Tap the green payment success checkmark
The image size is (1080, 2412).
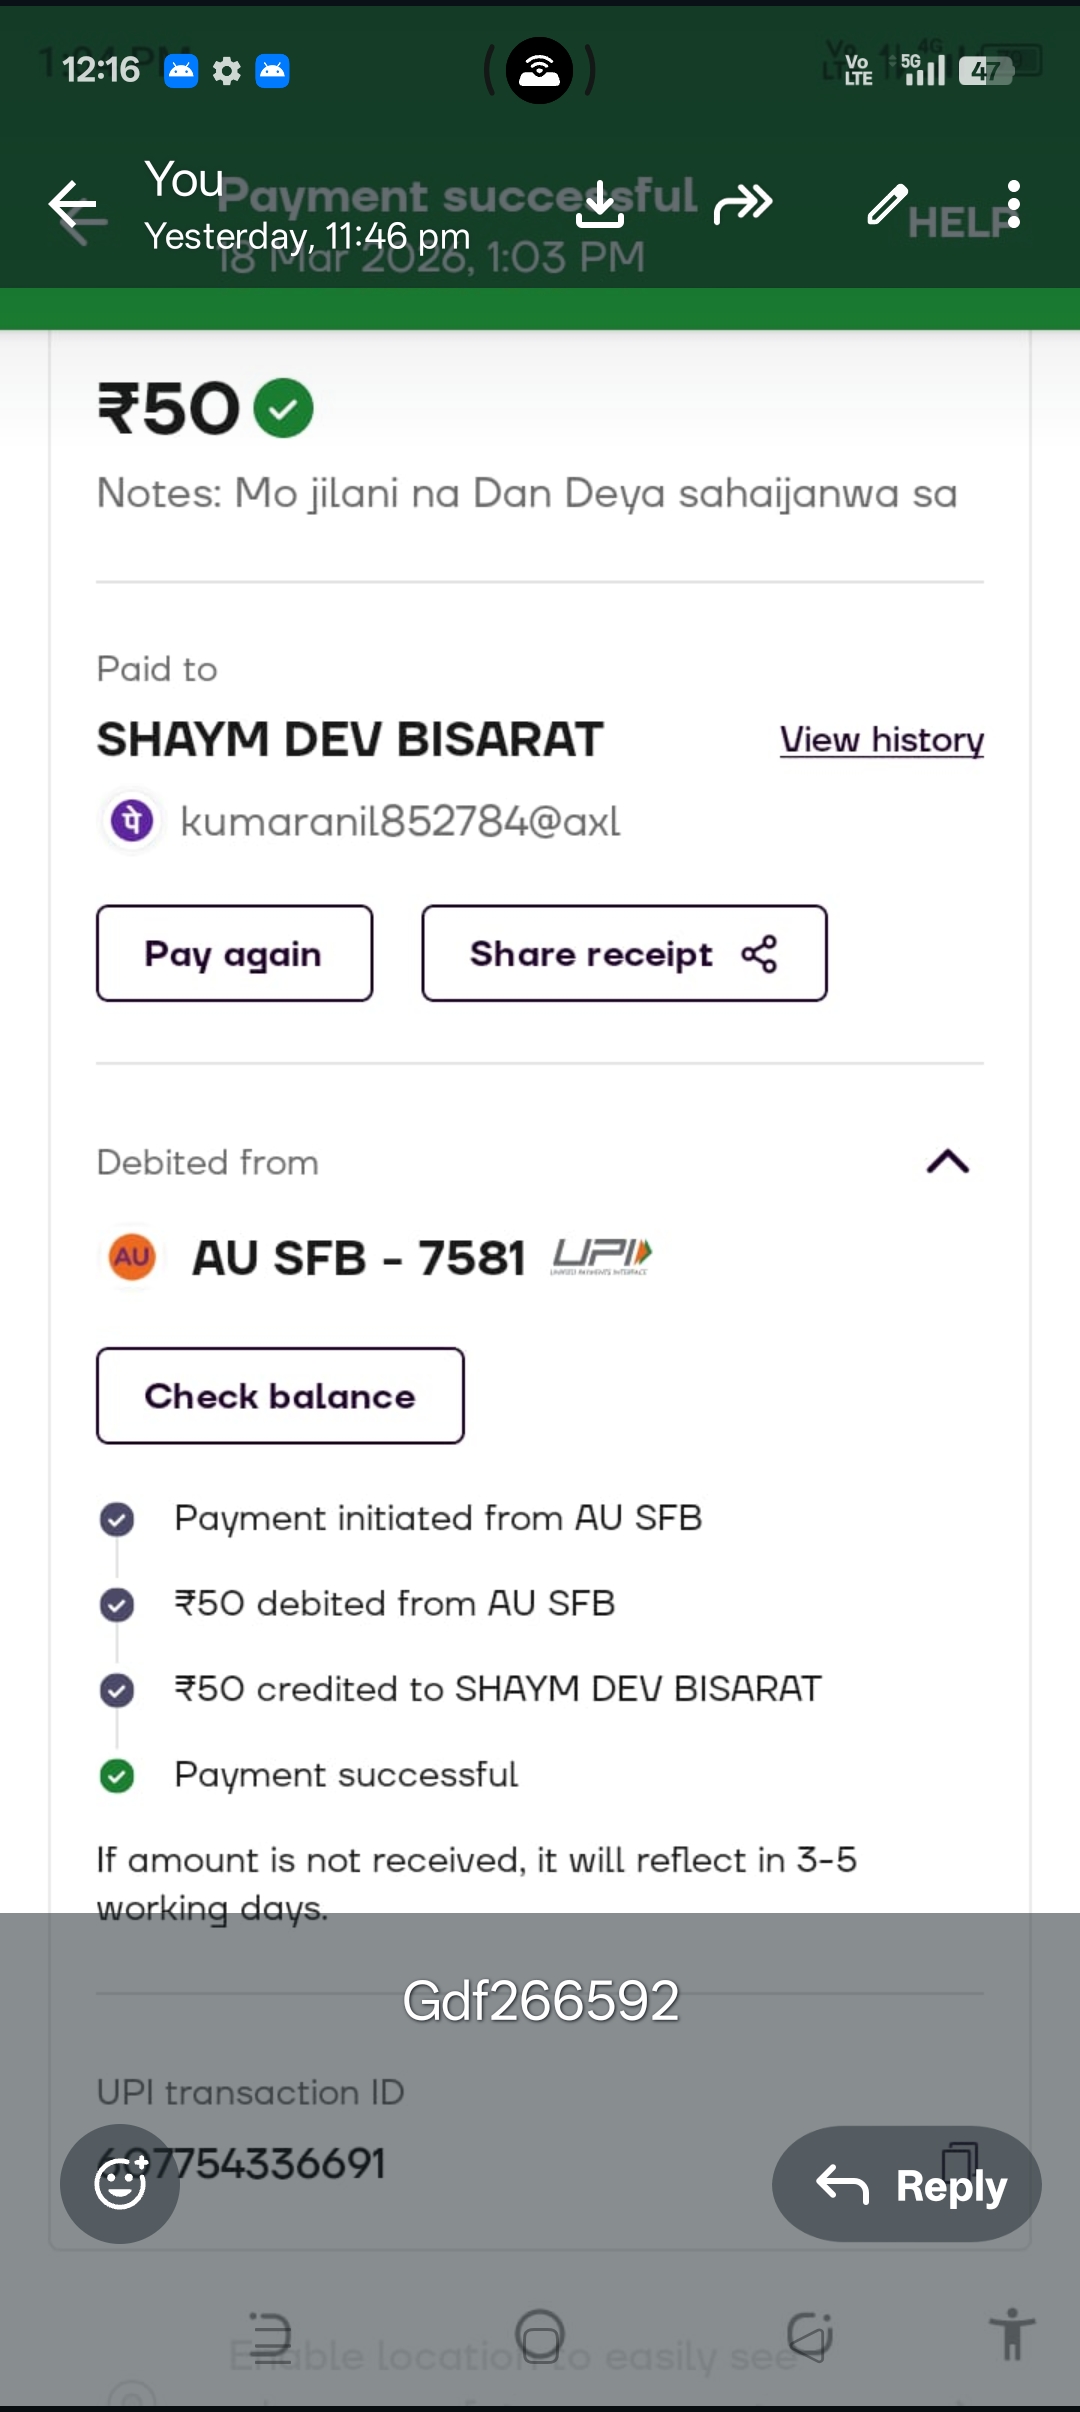click(x=284, y=408)
